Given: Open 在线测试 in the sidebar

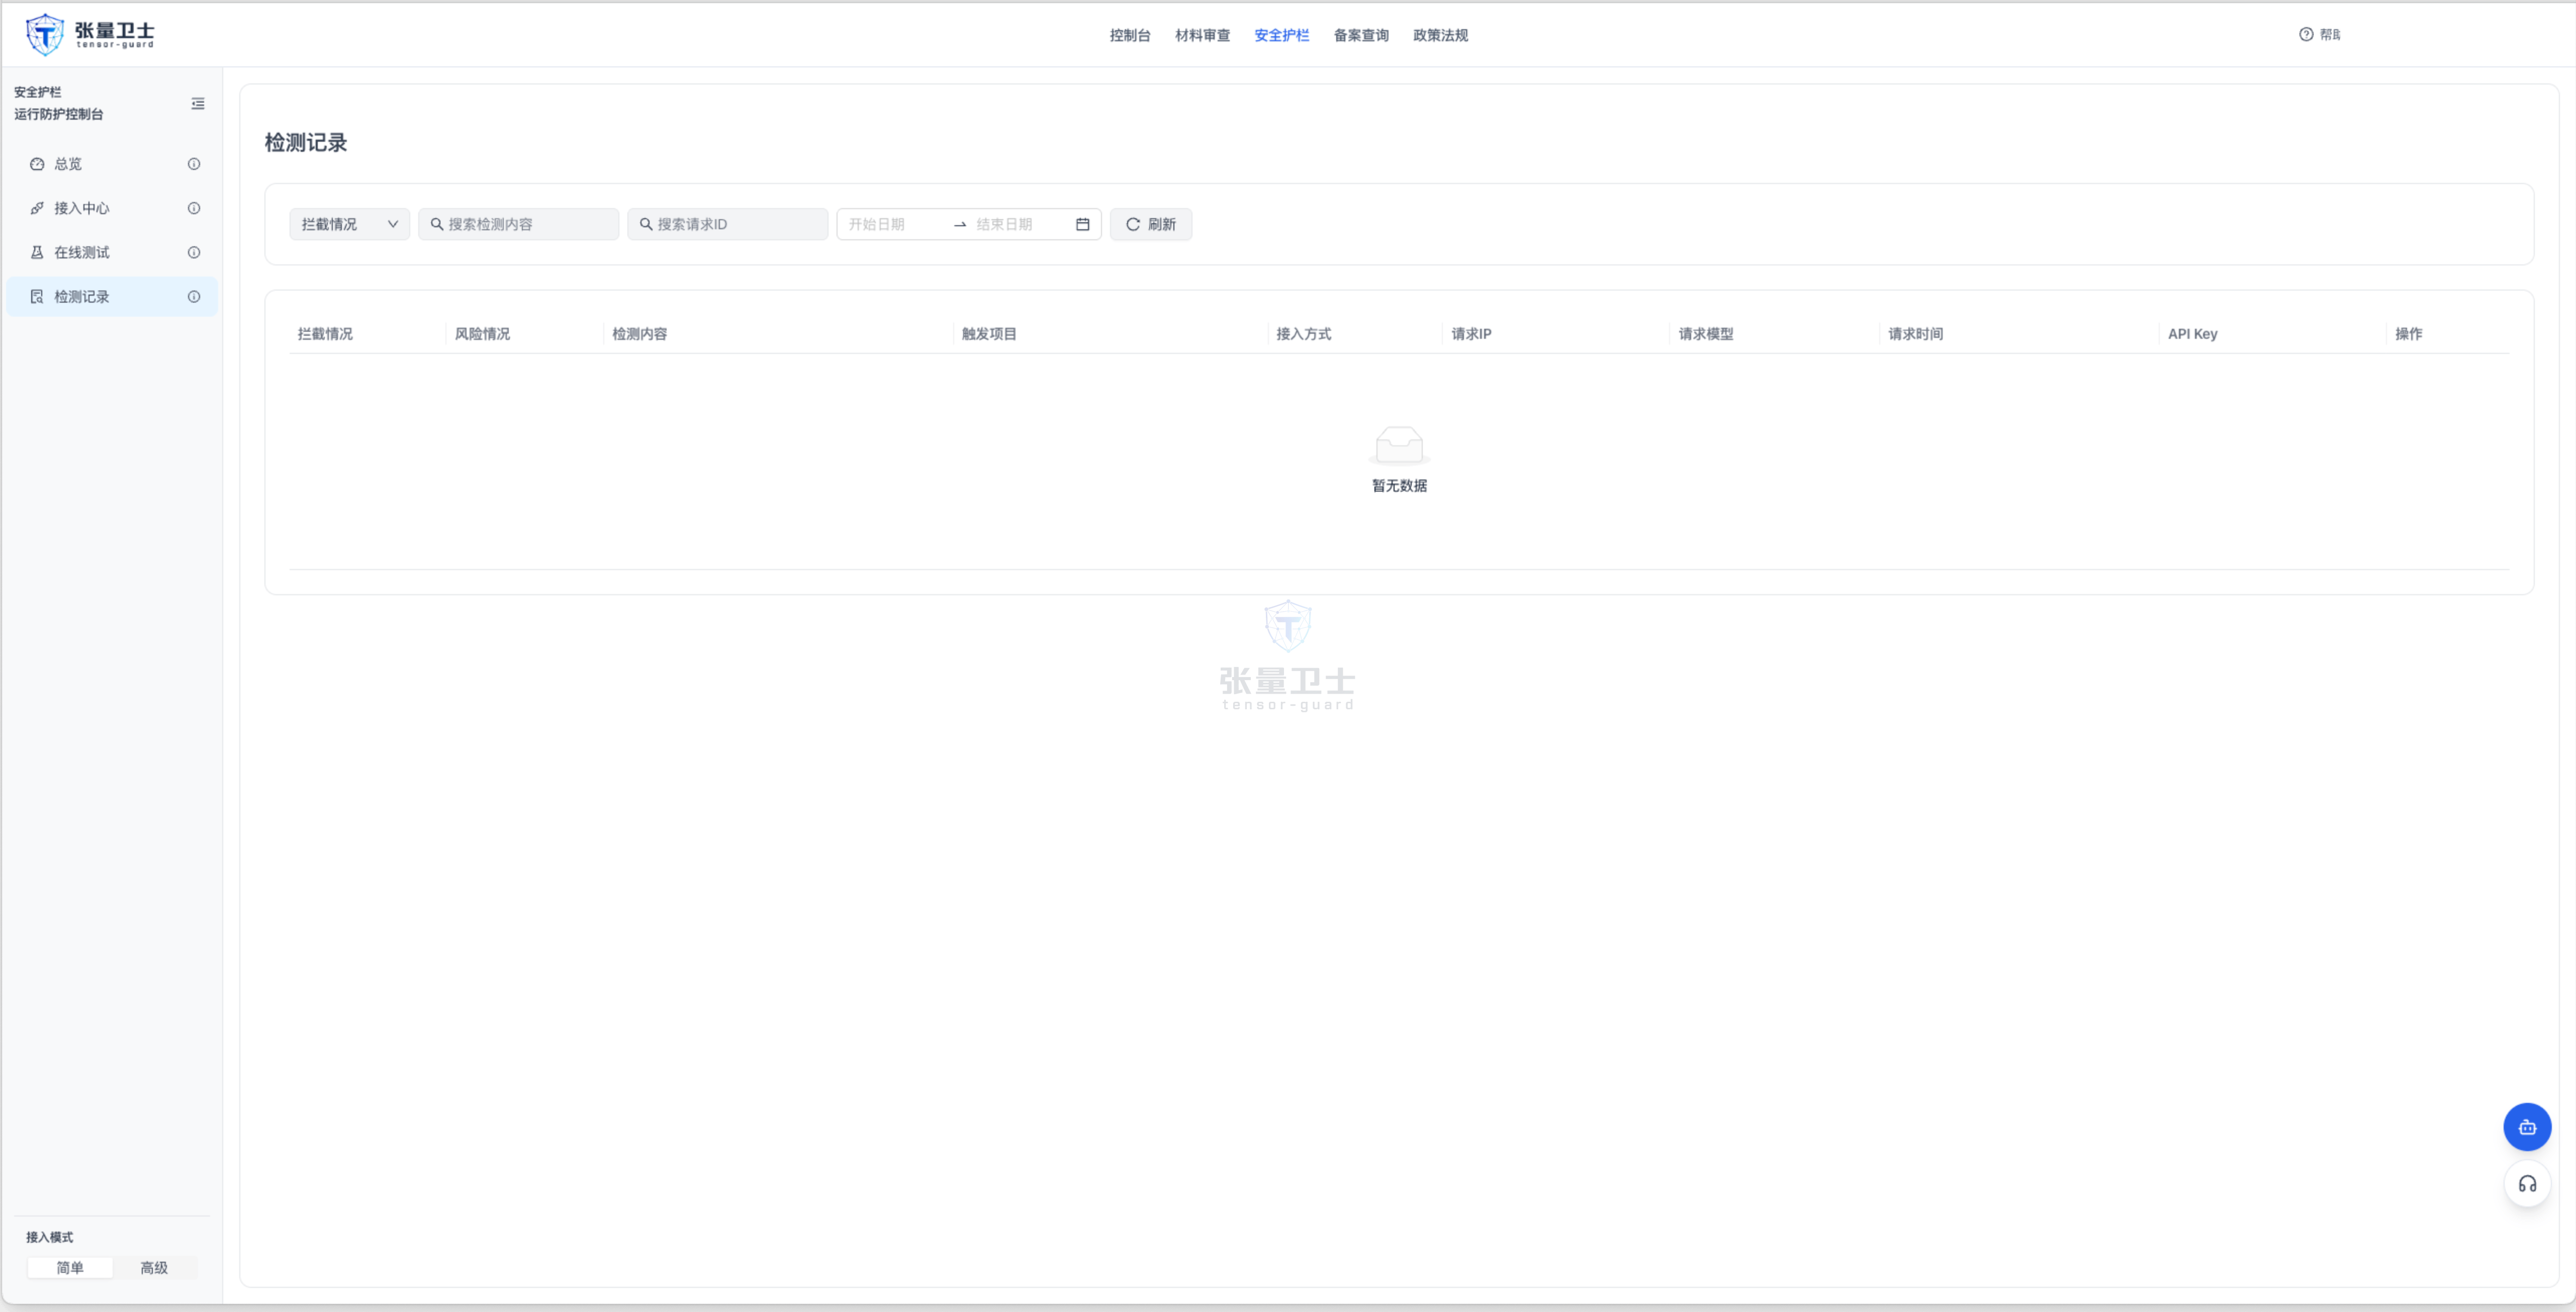Looking at the screenshot, I should 112,252.
